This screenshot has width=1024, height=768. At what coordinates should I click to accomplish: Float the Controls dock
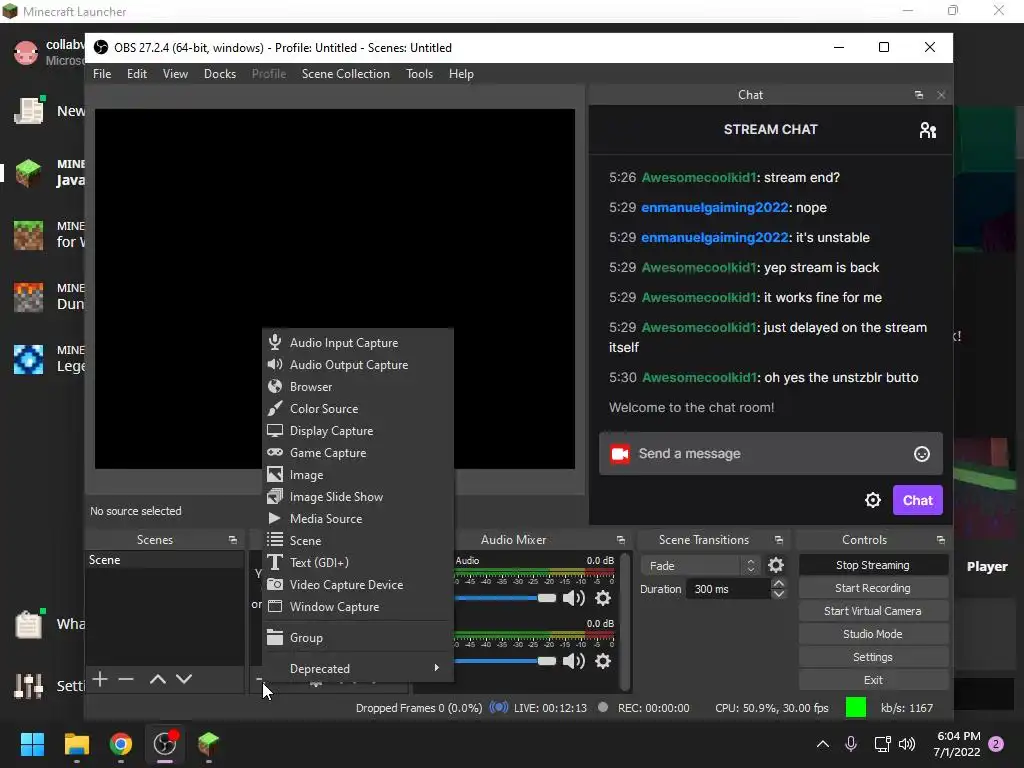click(940, 540)
